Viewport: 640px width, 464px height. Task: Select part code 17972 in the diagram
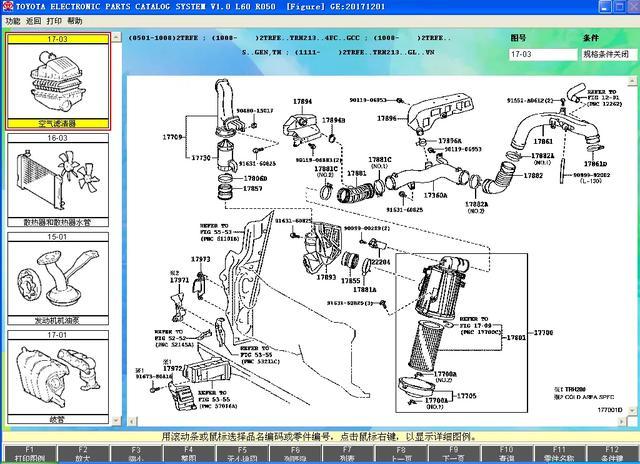173,368
